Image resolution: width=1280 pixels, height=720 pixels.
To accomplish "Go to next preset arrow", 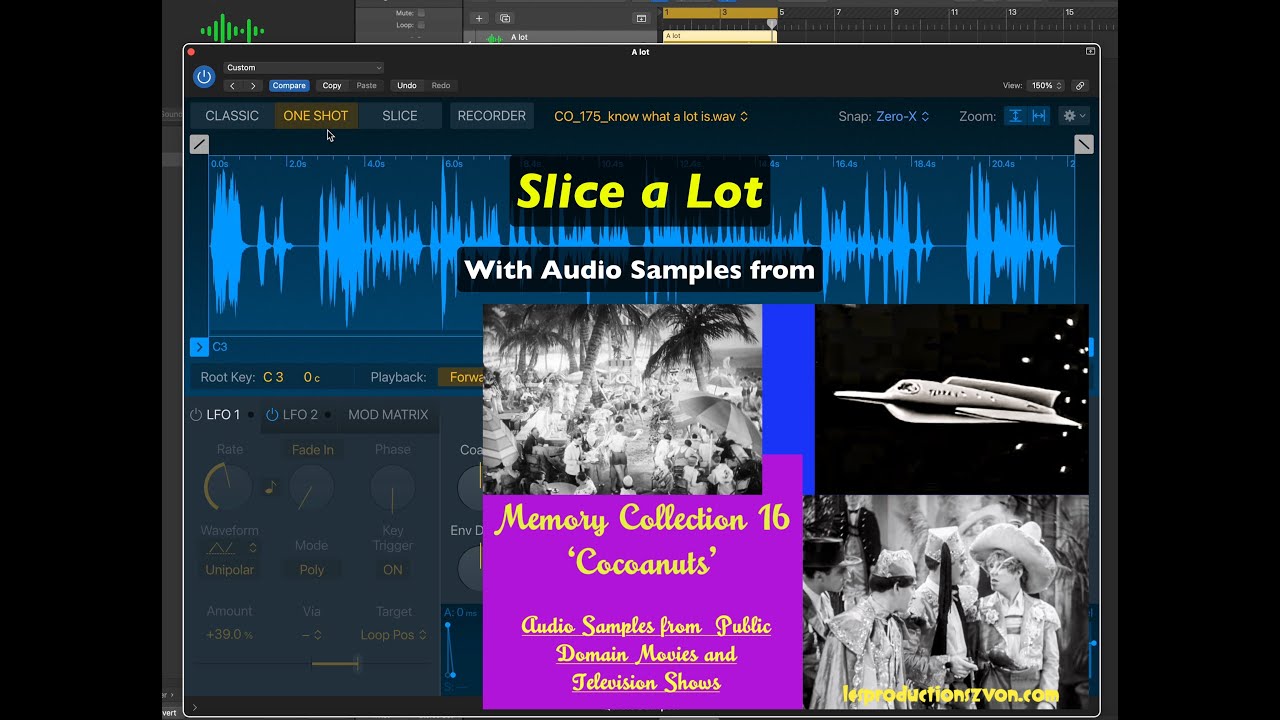I will coord(254,86).
